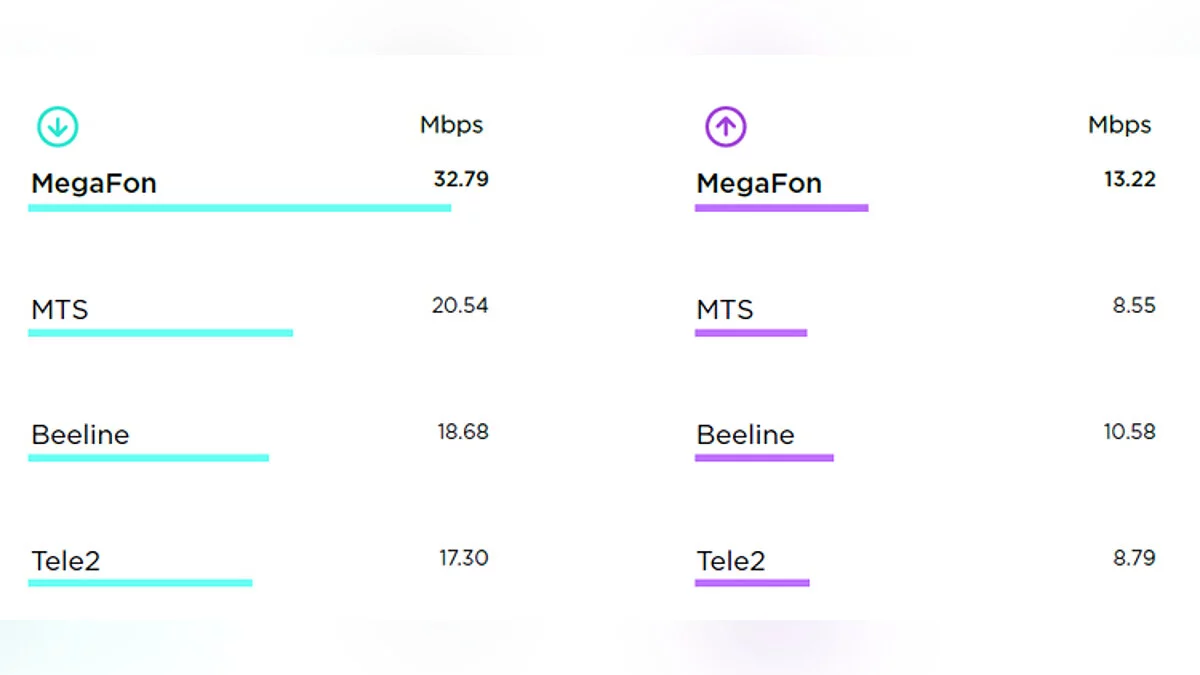
Task: Click MTS's teal download speed bar
Action: tap(160, 333)
